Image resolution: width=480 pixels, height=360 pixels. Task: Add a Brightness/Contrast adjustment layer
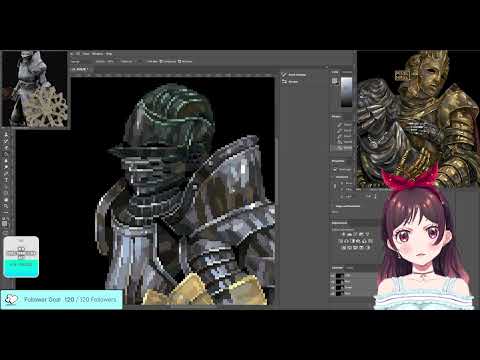343,234
